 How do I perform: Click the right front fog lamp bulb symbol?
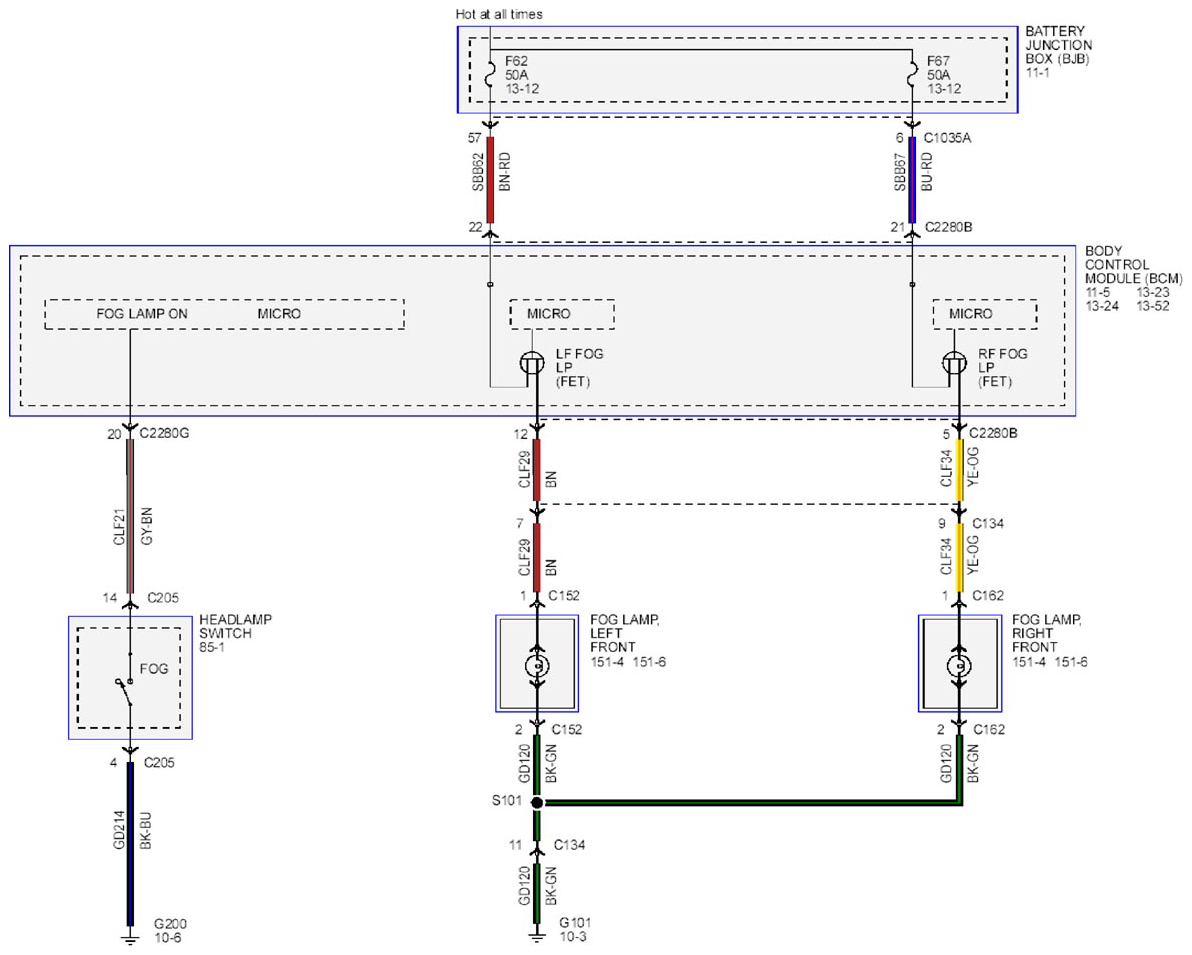pos(959,666)
